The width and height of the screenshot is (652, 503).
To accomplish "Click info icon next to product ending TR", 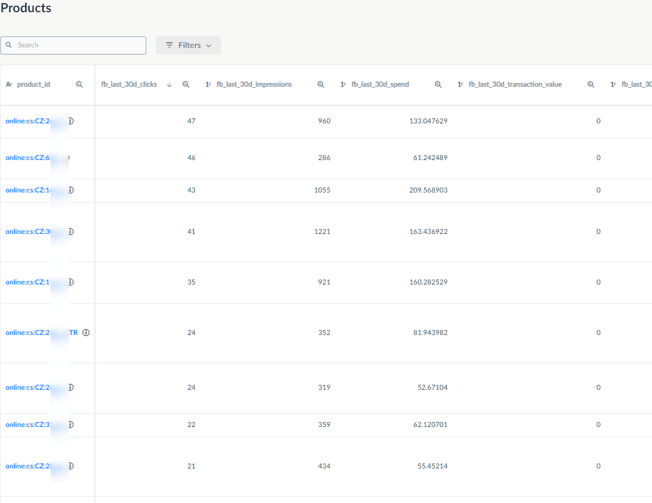I will [x=86, y=333].
